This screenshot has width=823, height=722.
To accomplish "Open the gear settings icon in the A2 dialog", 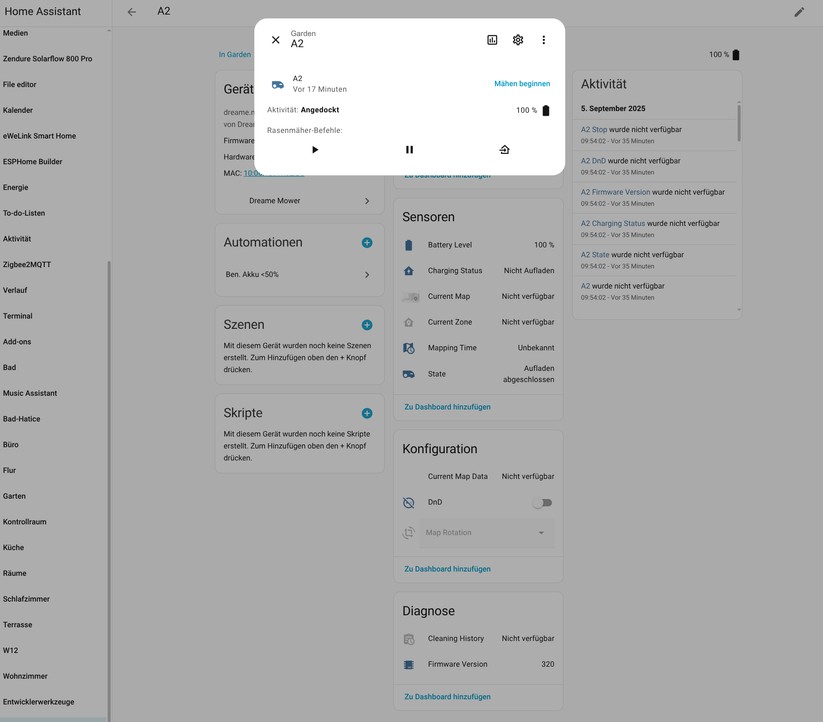I will pyautogui.click(x=517, y=39).
